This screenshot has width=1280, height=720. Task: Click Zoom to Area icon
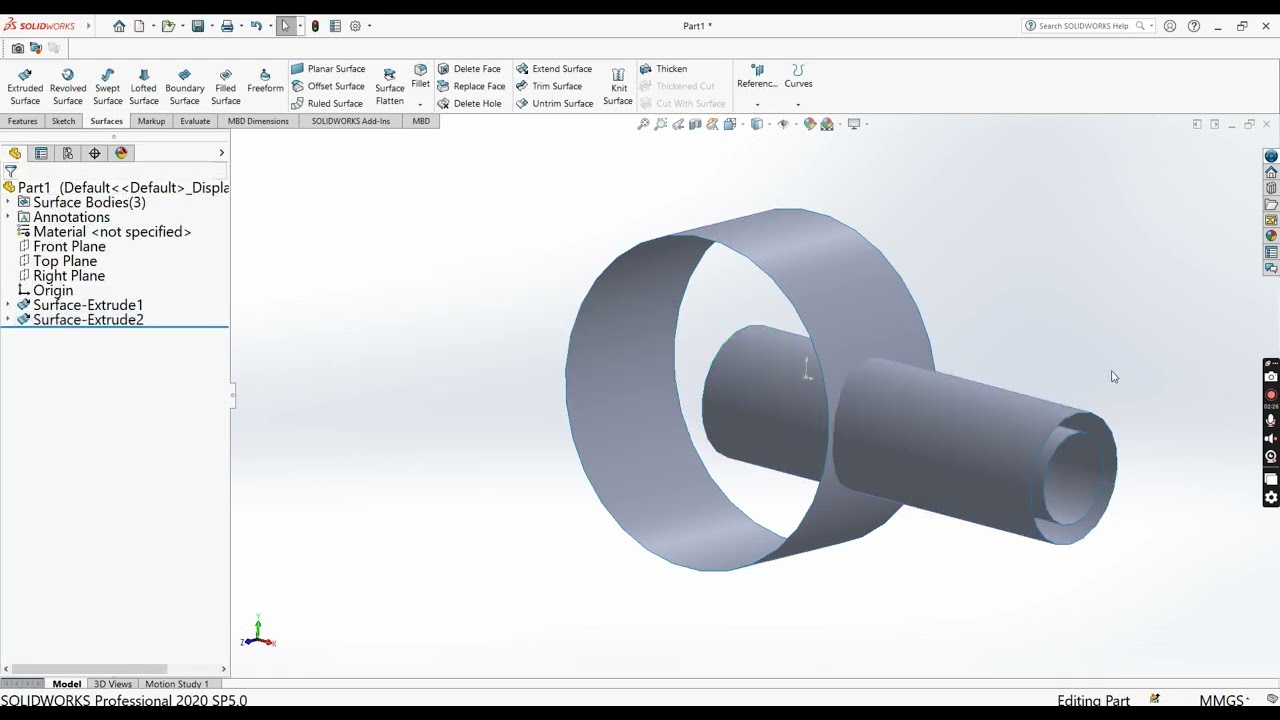pyautogui.click(x=661, y=124)
